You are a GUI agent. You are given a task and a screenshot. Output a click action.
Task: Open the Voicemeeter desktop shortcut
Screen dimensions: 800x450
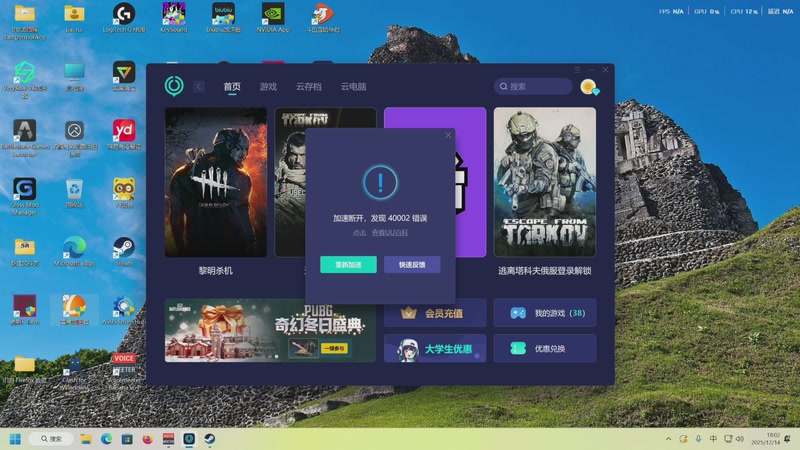123,371
